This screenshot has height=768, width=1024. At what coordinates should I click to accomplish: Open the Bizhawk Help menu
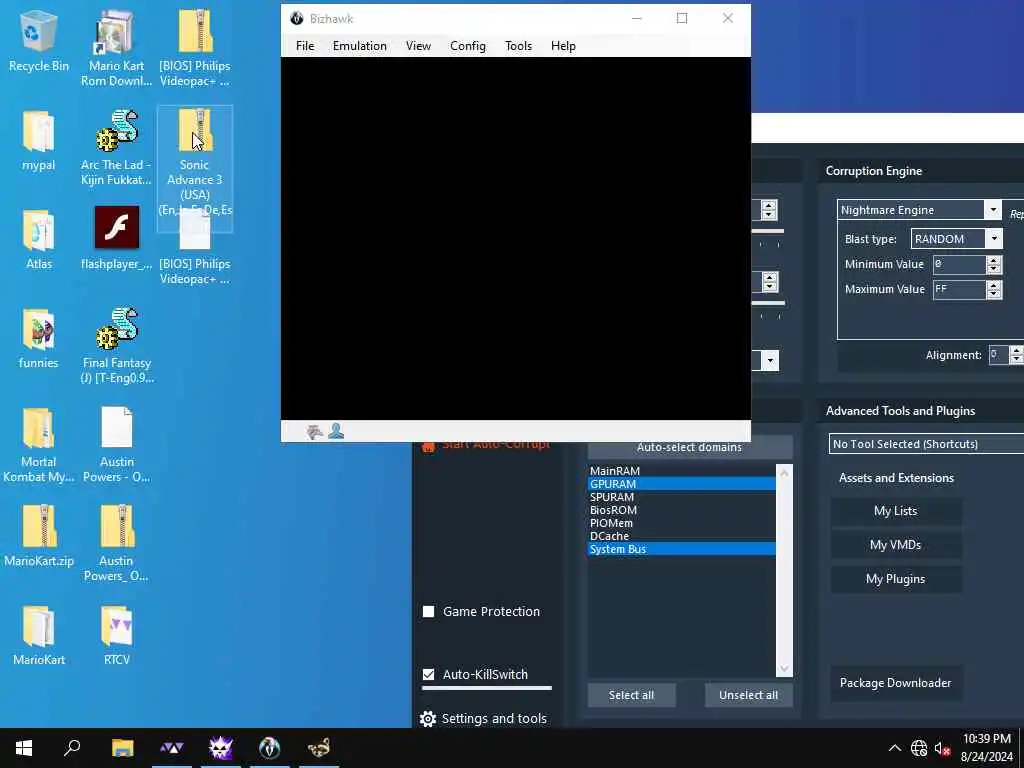(563, 46)
